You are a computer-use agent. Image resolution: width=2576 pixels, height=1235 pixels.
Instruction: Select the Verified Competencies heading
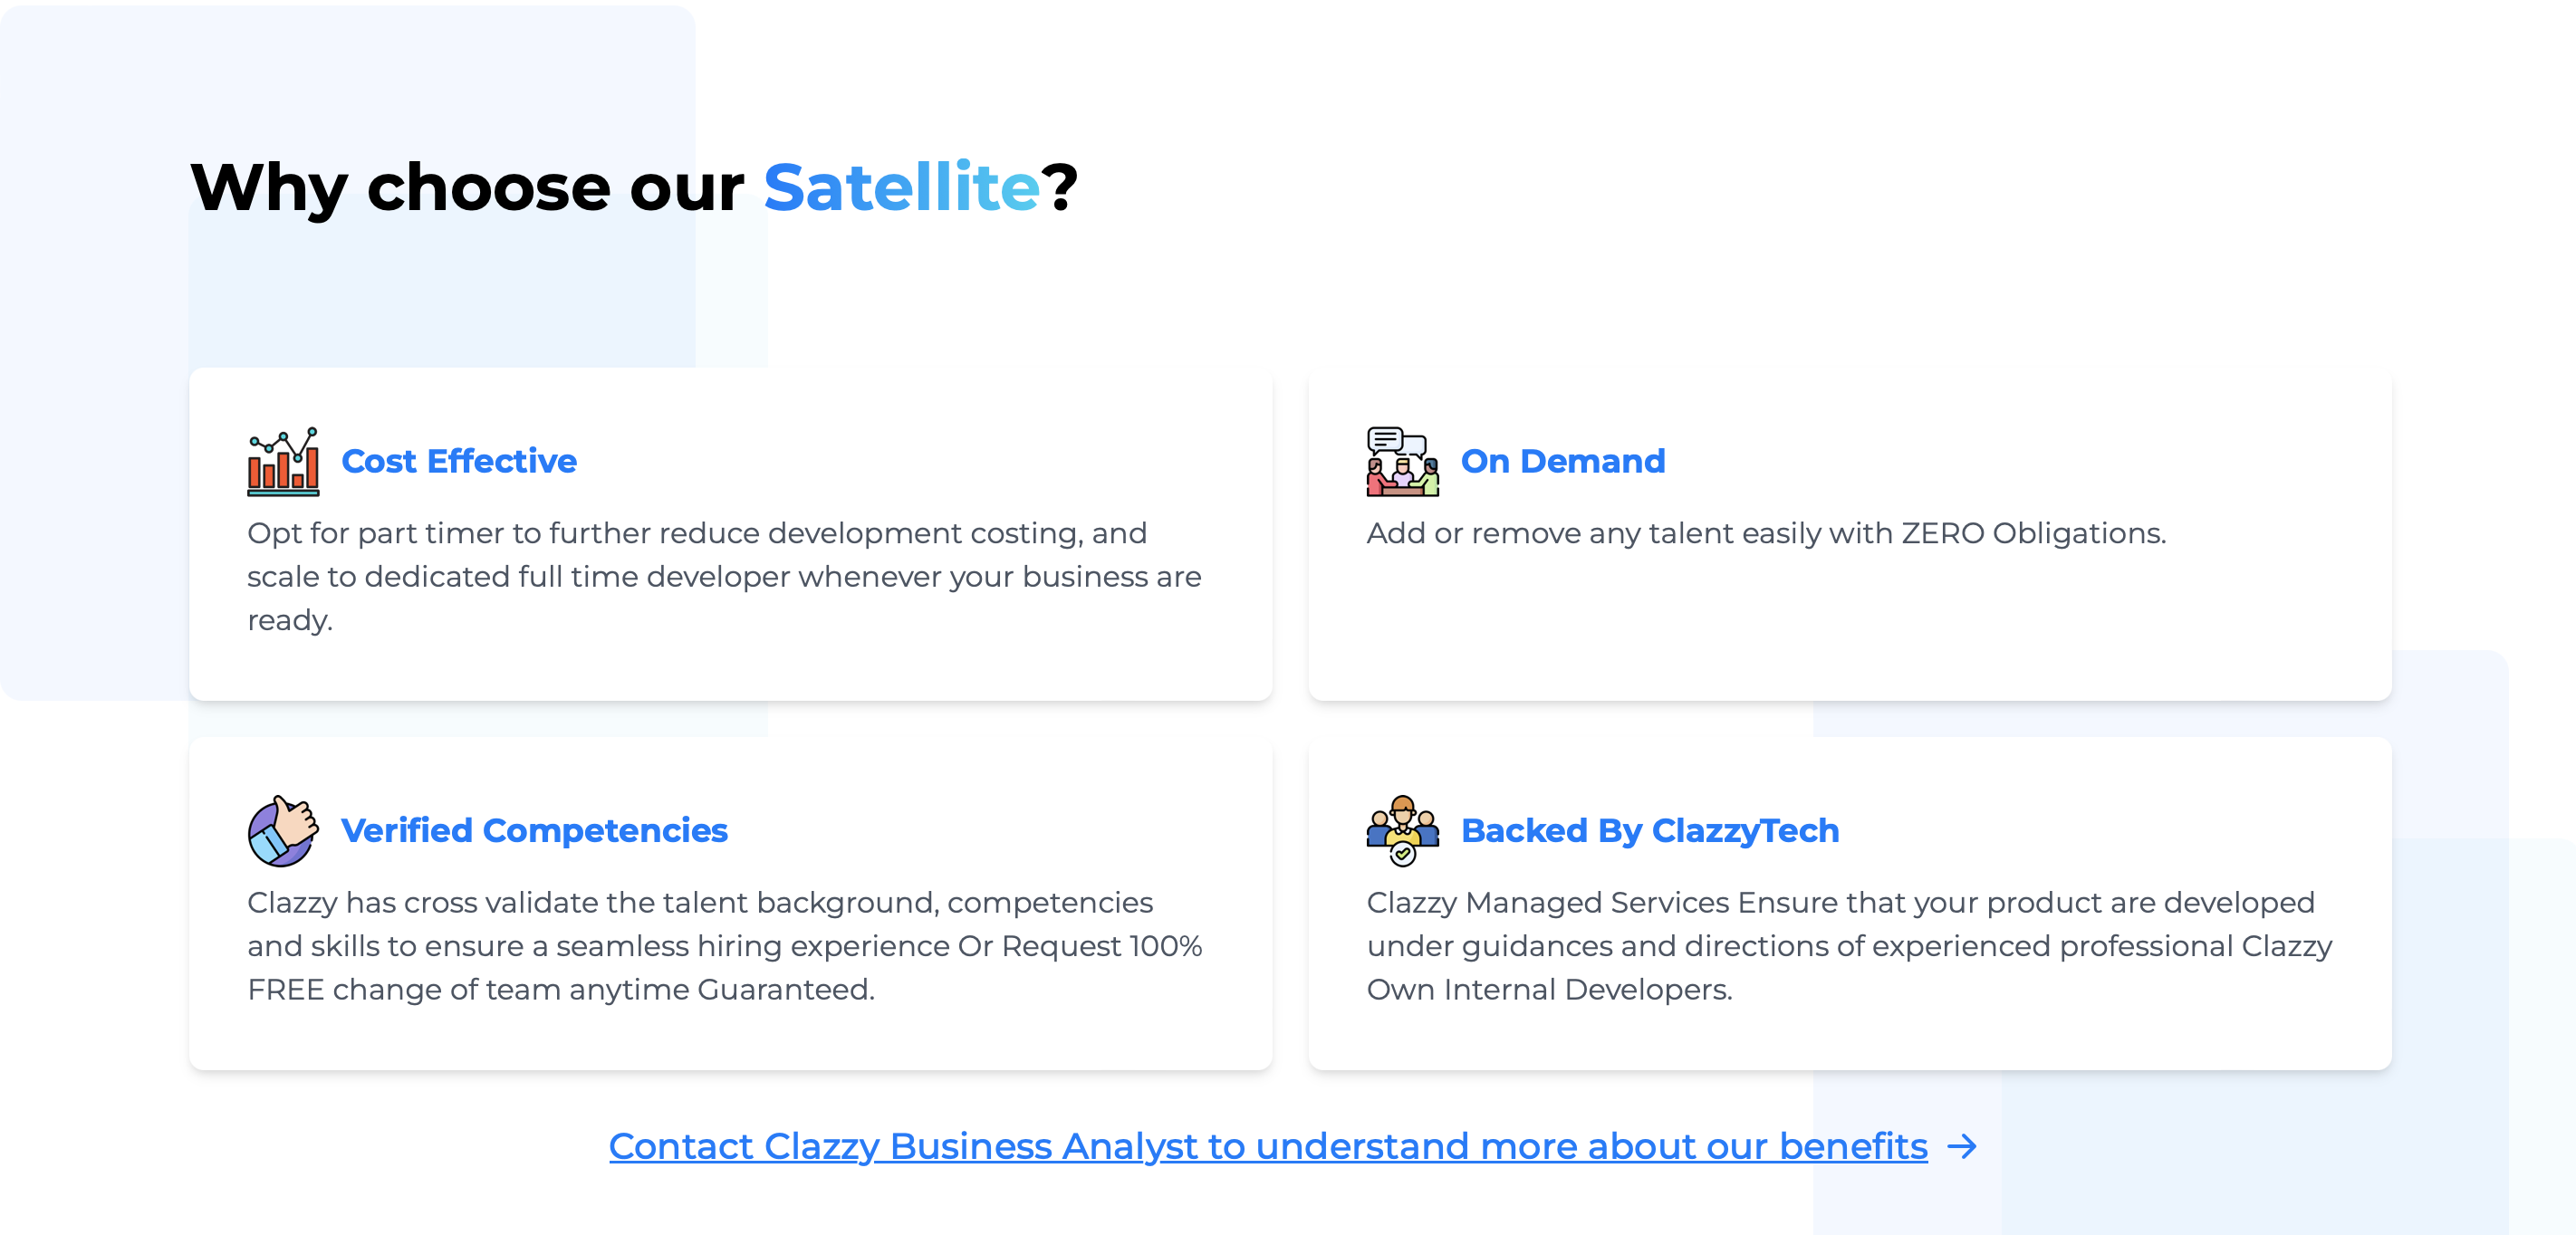(x=534, y=830)
